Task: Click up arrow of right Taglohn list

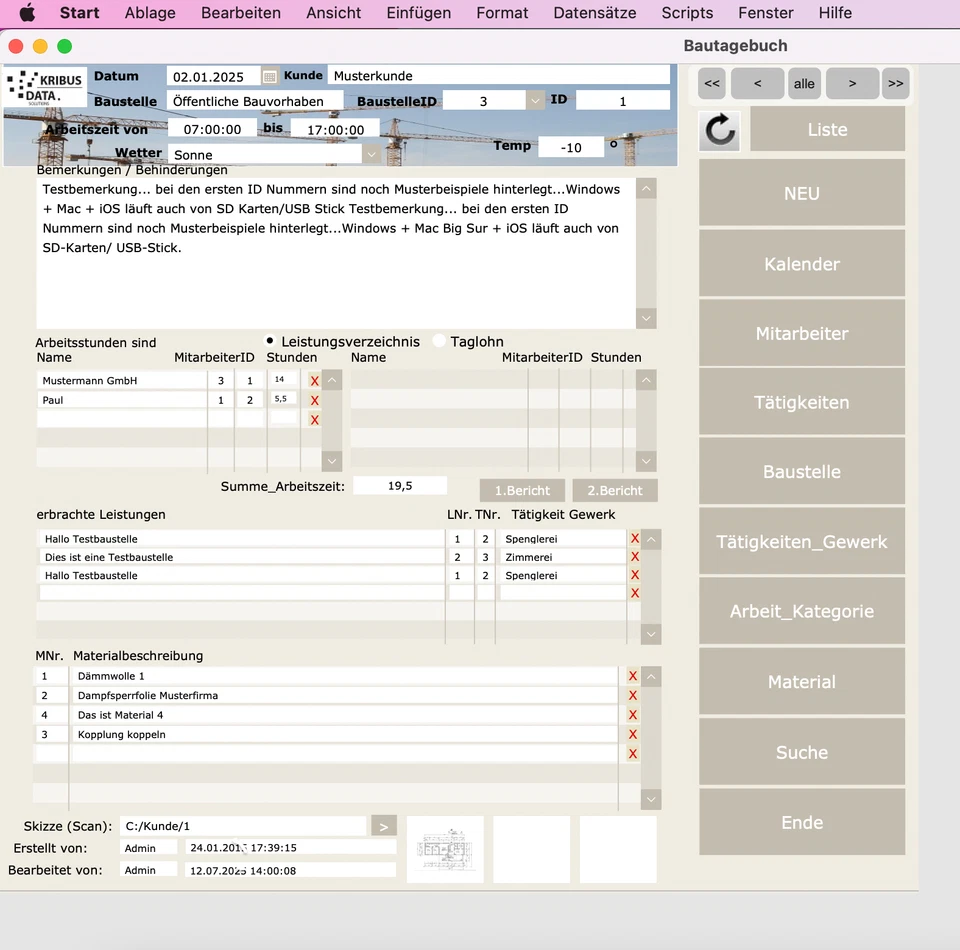Action: [646, 380]
